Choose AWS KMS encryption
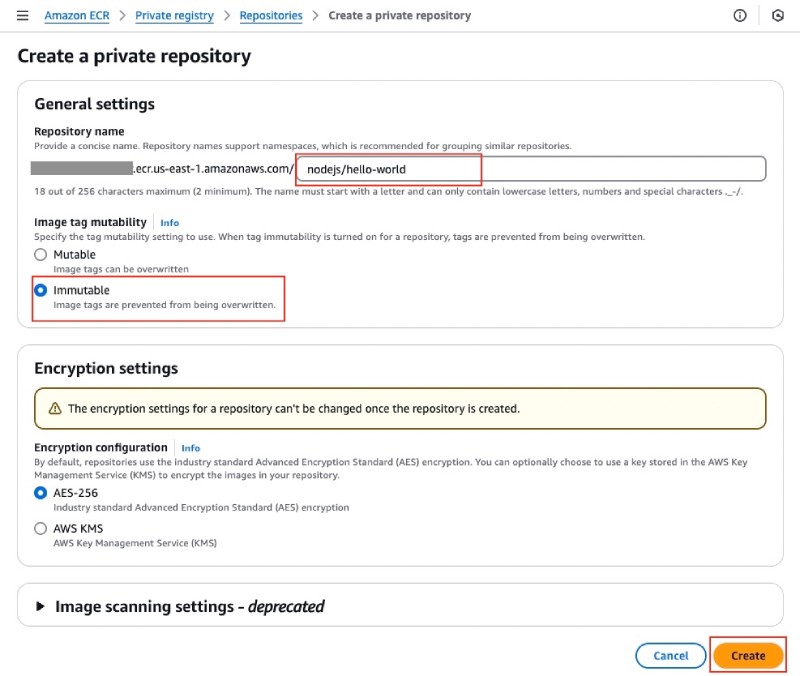 [x=40, y=529]
